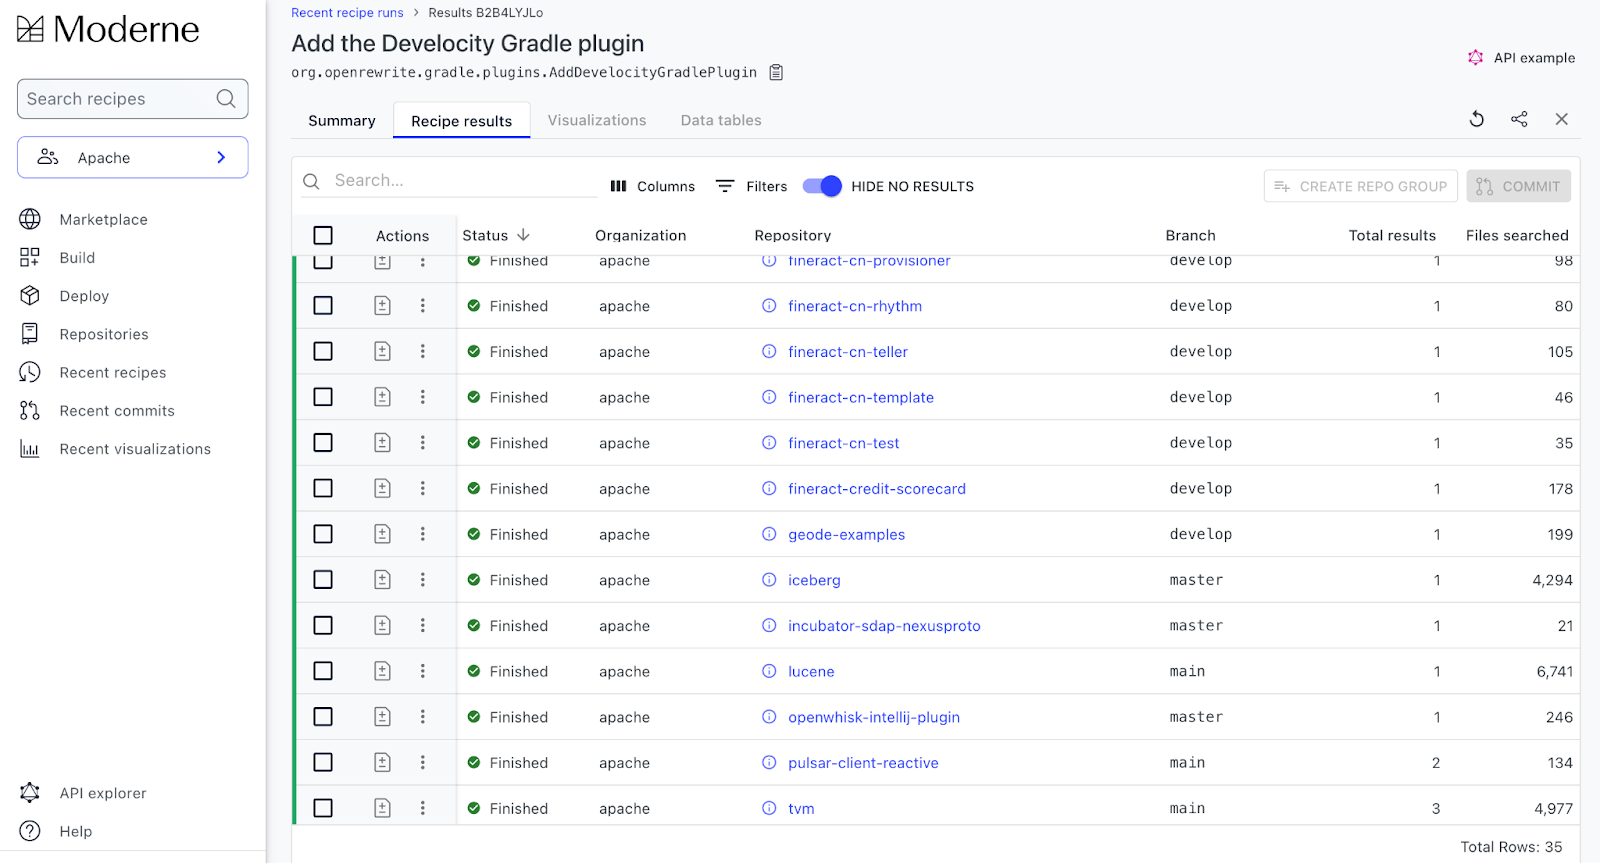Open actions menu for pulsar-client-reactive row
Image resolution: width=1600 pixels, height=864 pixels.
click(423, 763)
